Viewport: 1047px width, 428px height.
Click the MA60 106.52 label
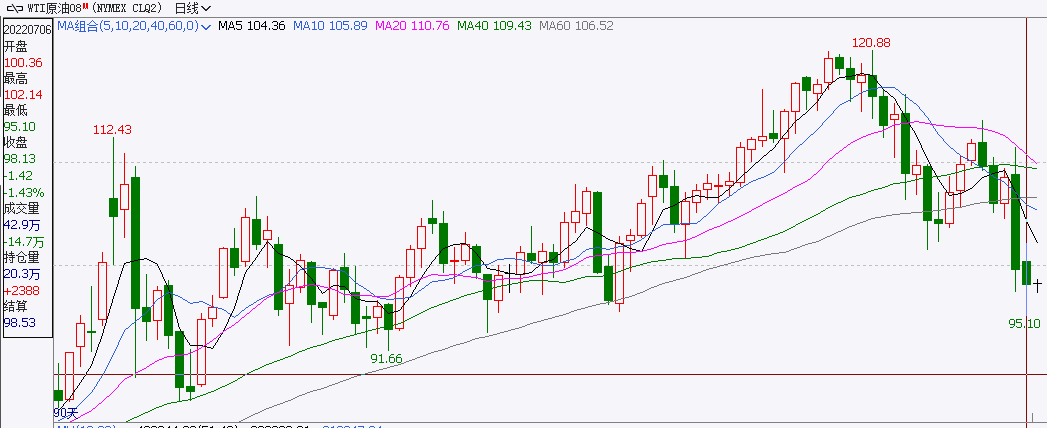pyautogui.click(x=576, y=26)
